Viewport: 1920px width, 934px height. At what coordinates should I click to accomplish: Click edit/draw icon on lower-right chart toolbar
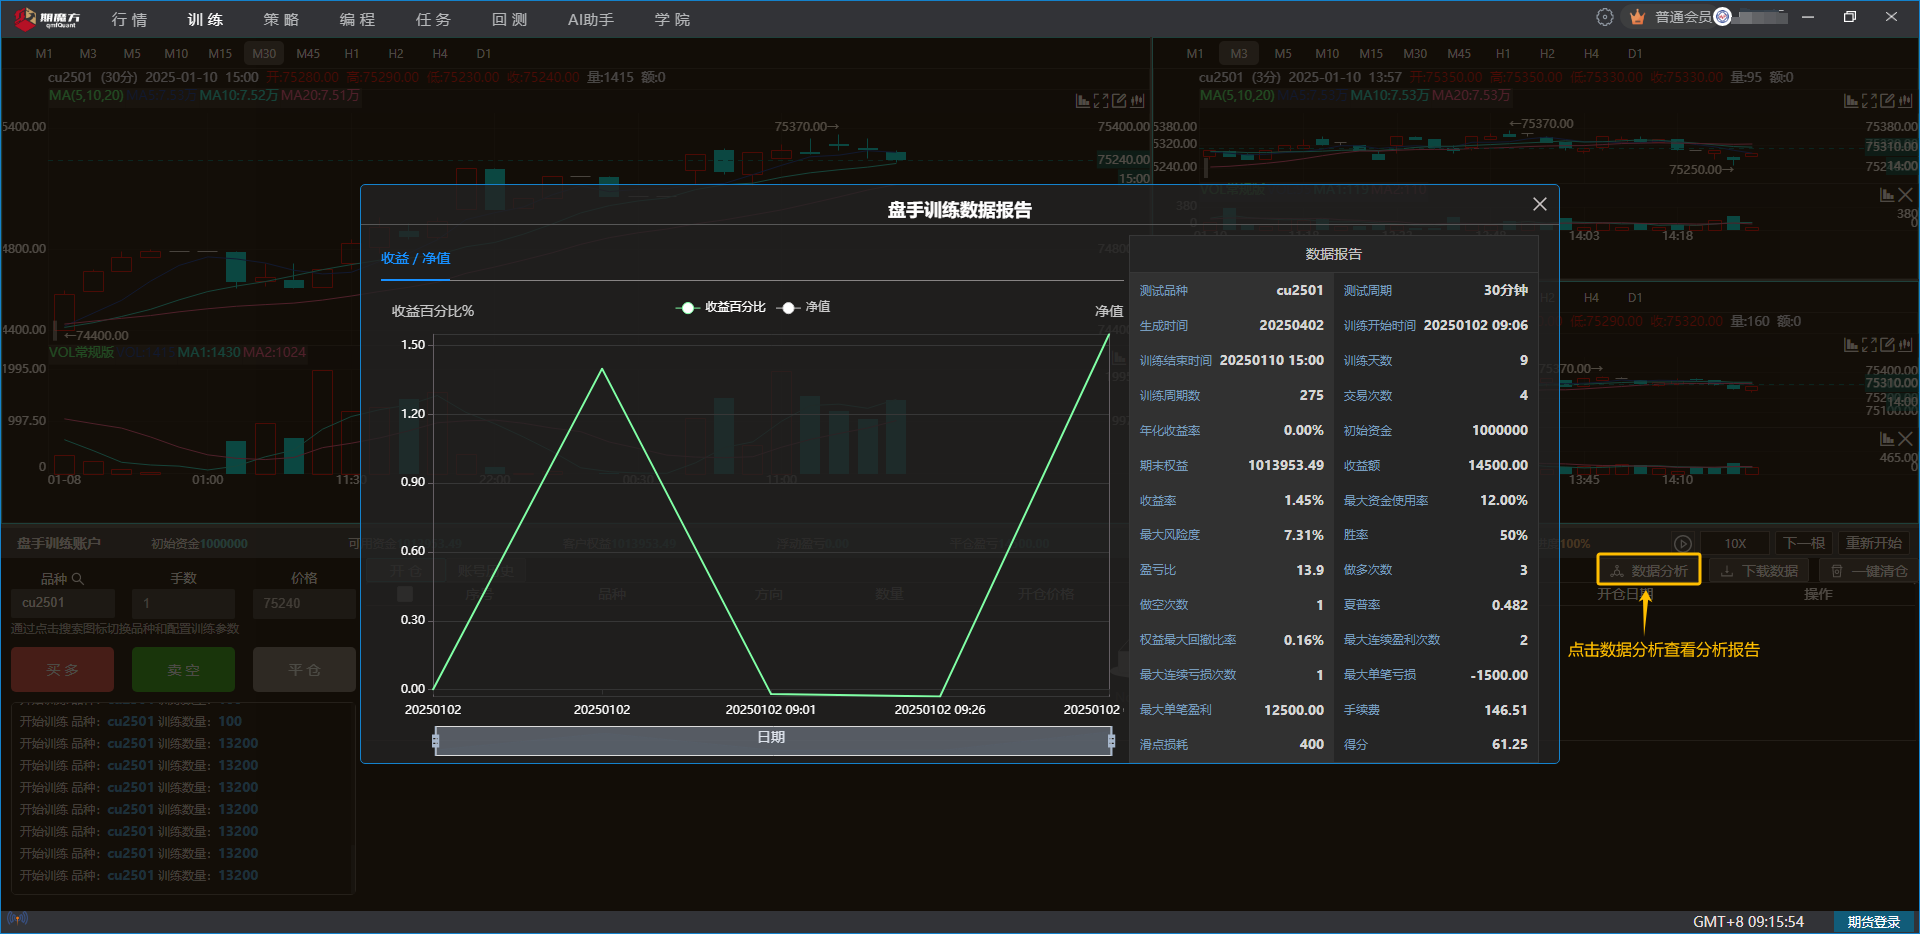(1888, 345)
